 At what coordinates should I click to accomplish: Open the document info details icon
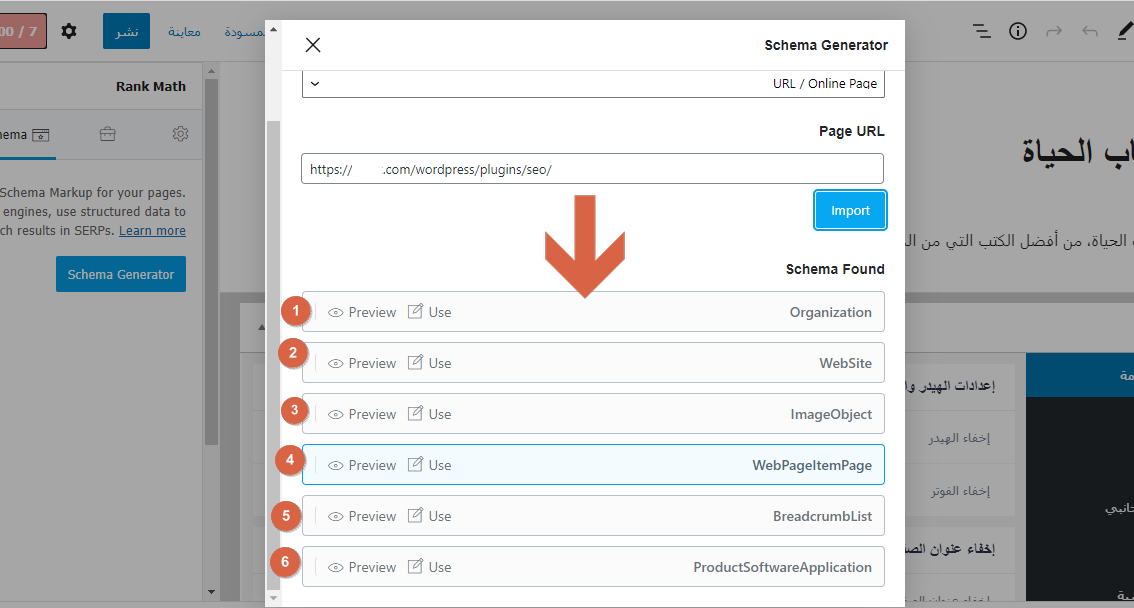click(x=1018, y=31)
